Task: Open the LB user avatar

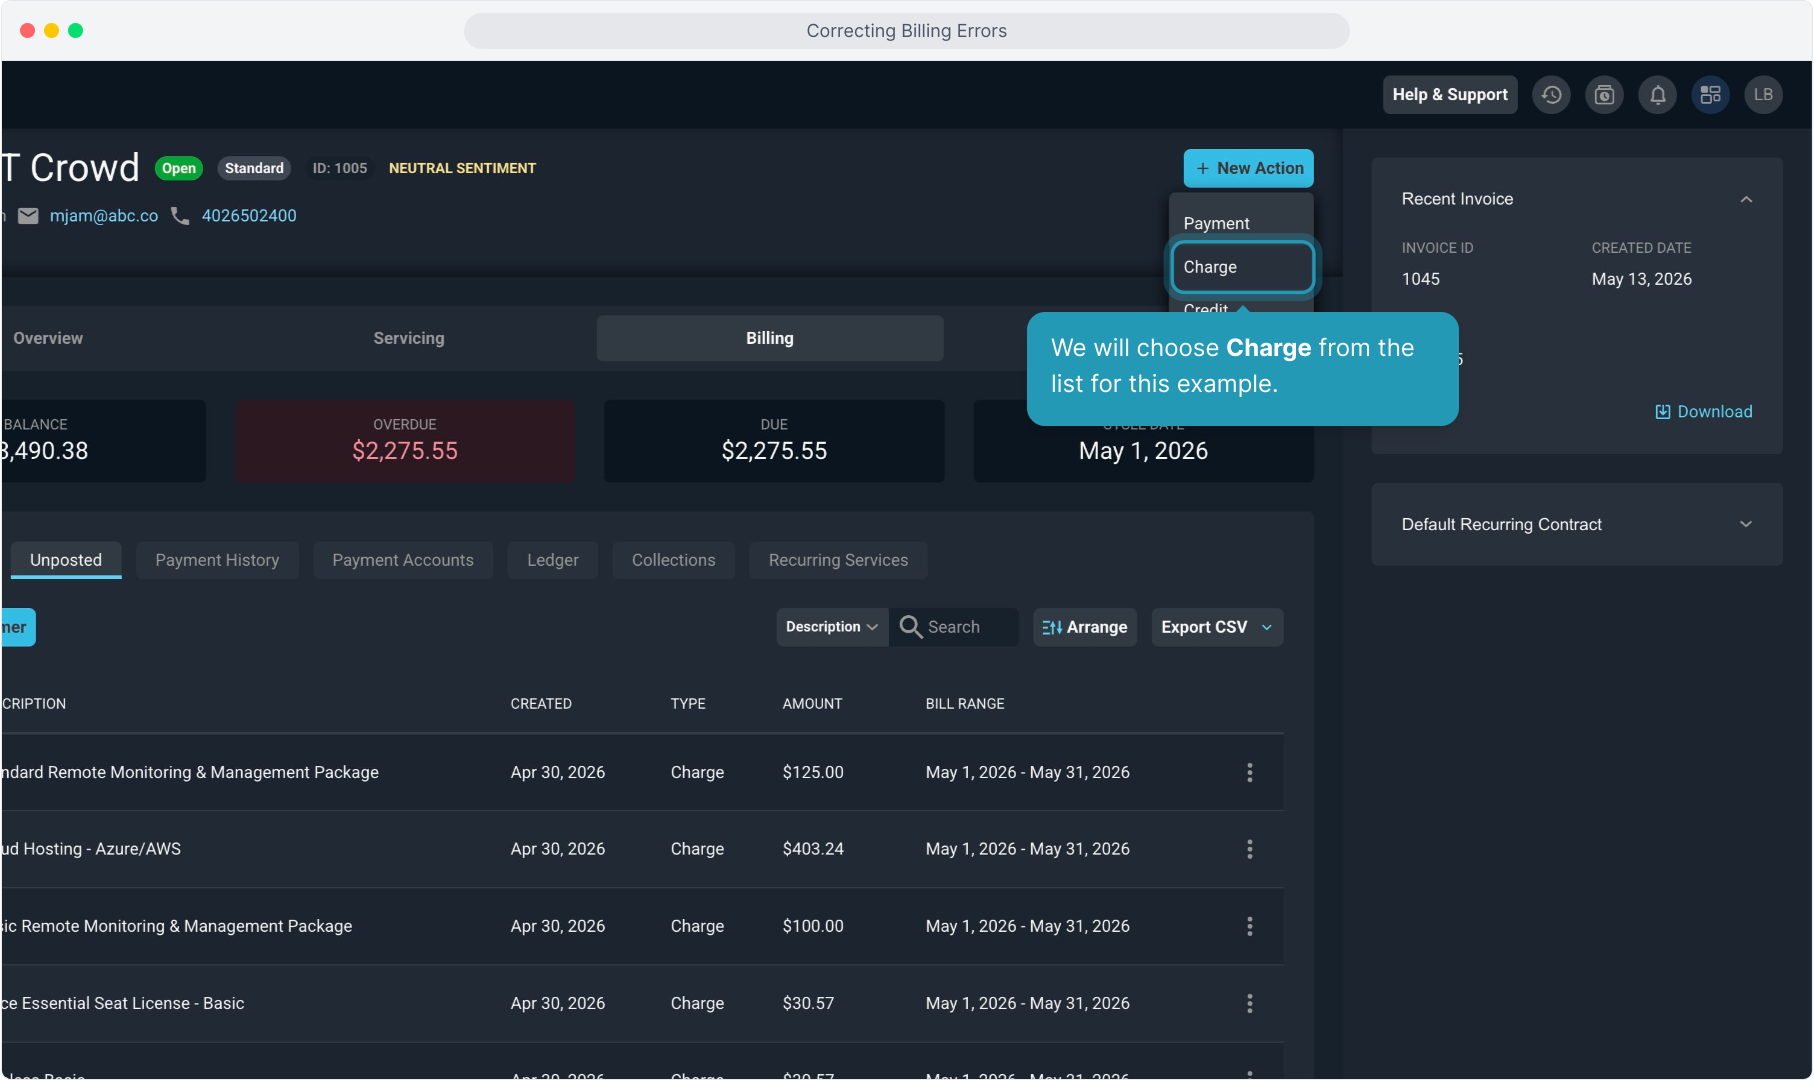Action: [x=1763, y=95]
